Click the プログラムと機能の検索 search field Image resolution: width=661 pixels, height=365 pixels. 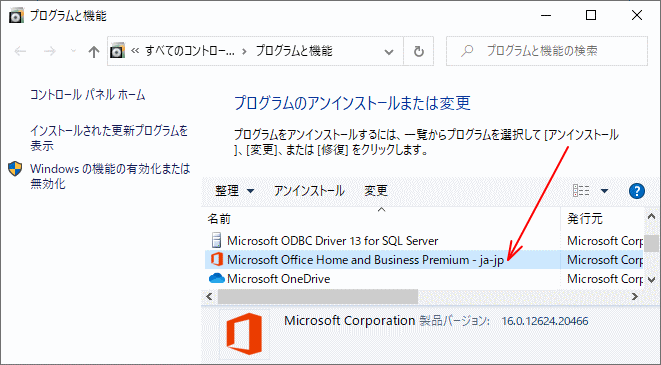[x=547, y=51]
